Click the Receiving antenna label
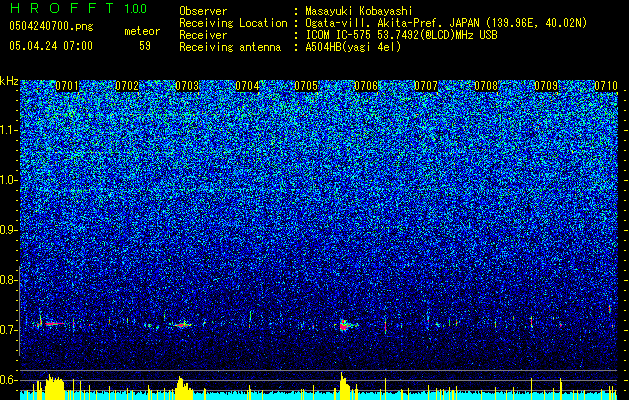This screenshot has width=629, height=400. (x=230, y=47)
